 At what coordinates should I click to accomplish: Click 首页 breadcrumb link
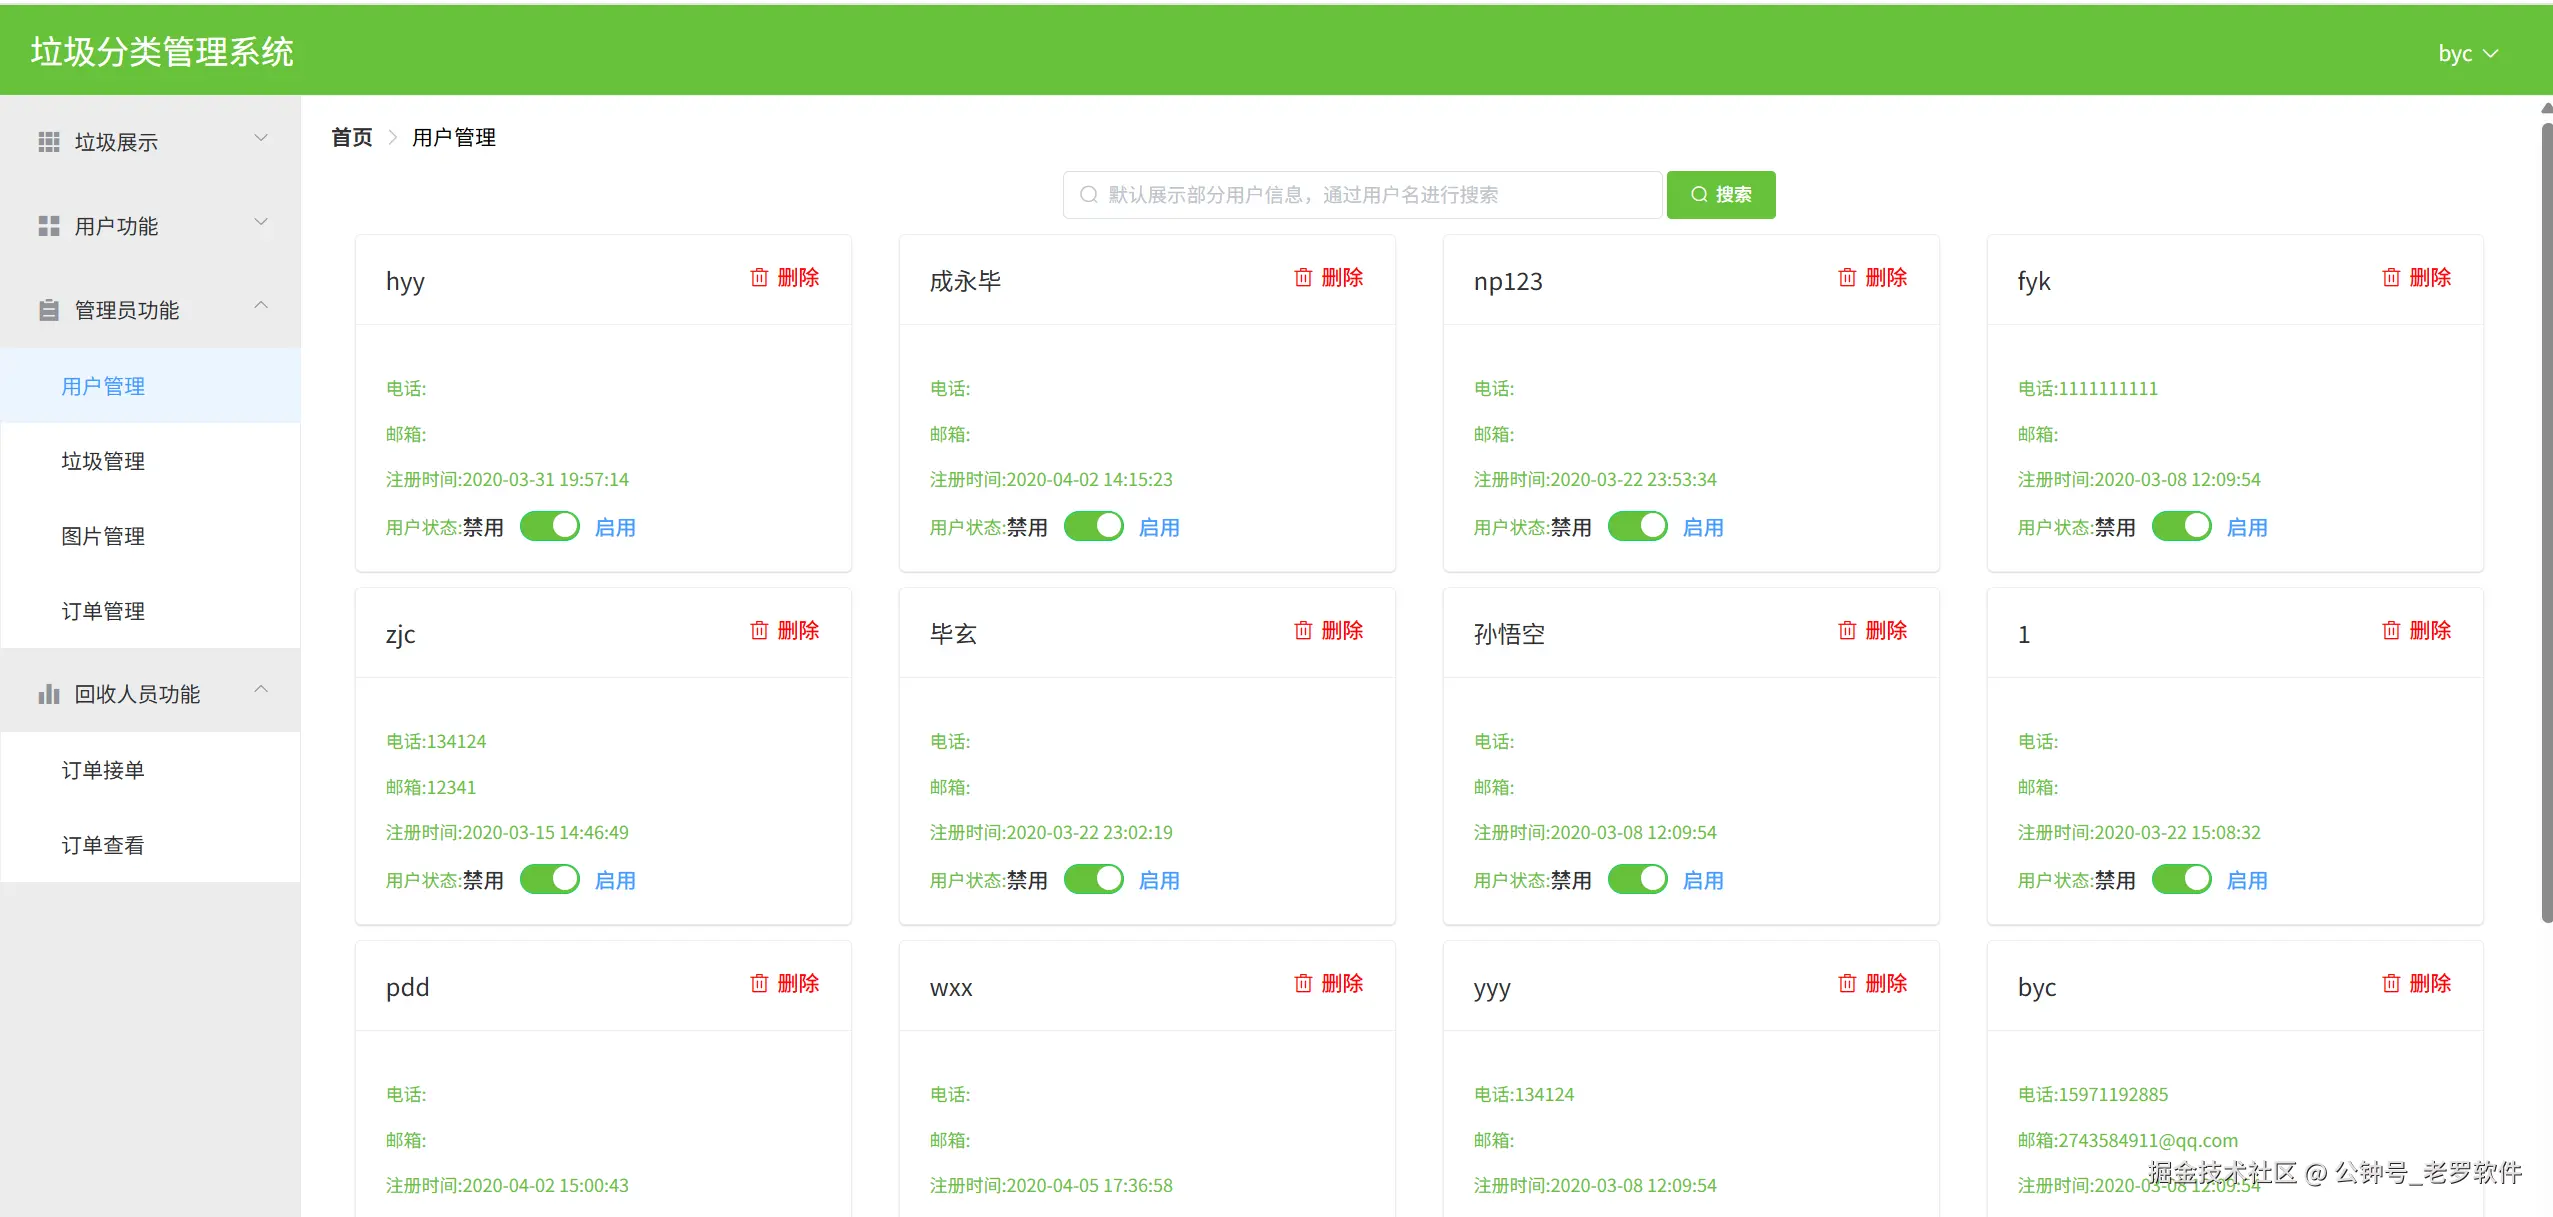tap(351, 137)
